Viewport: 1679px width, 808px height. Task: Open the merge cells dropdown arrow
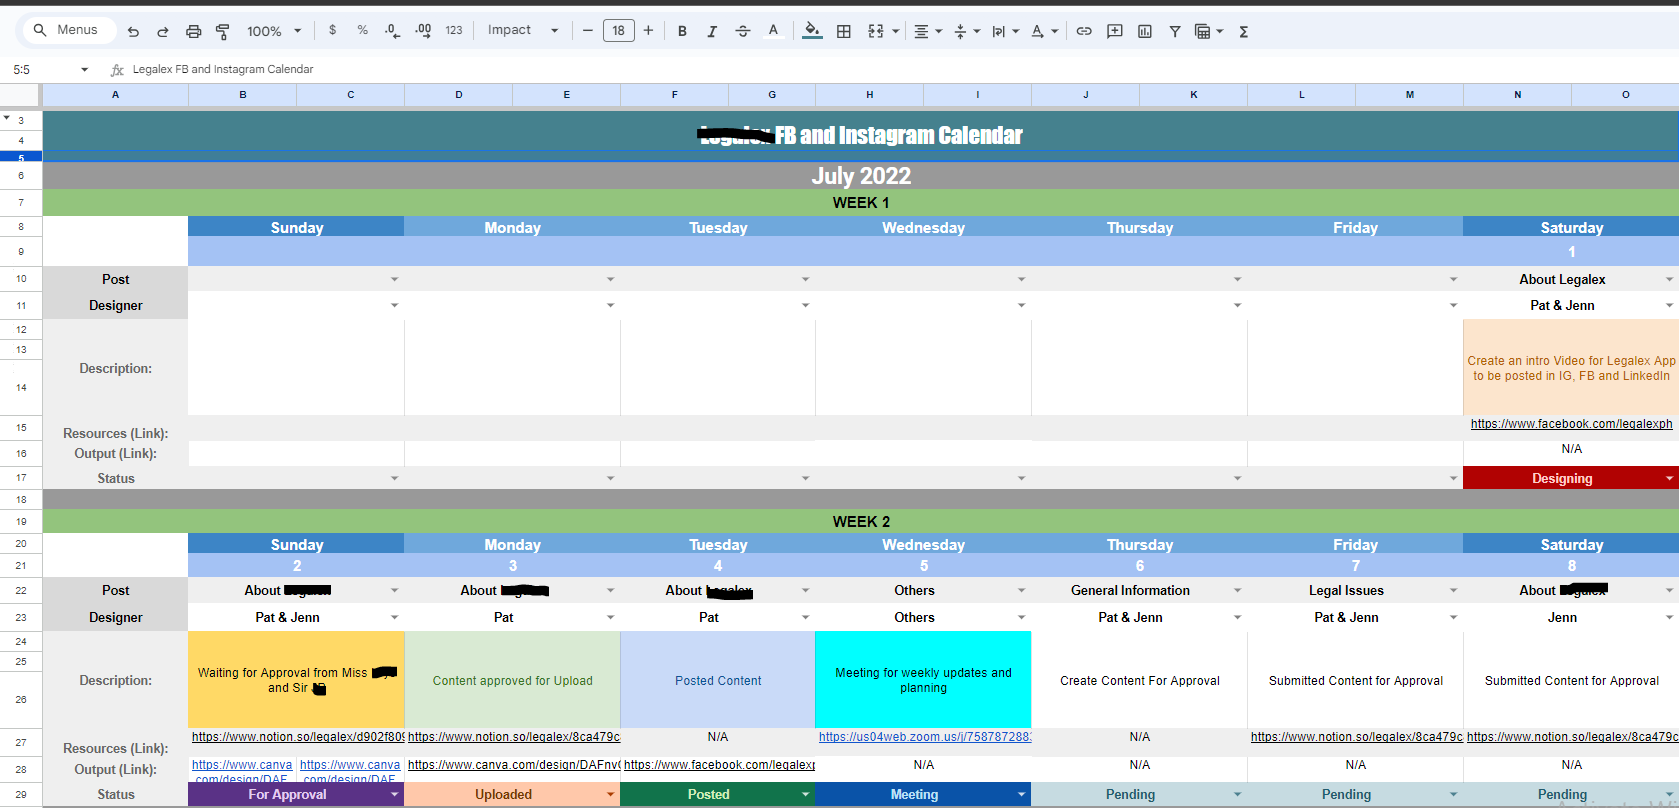[895, 31]
